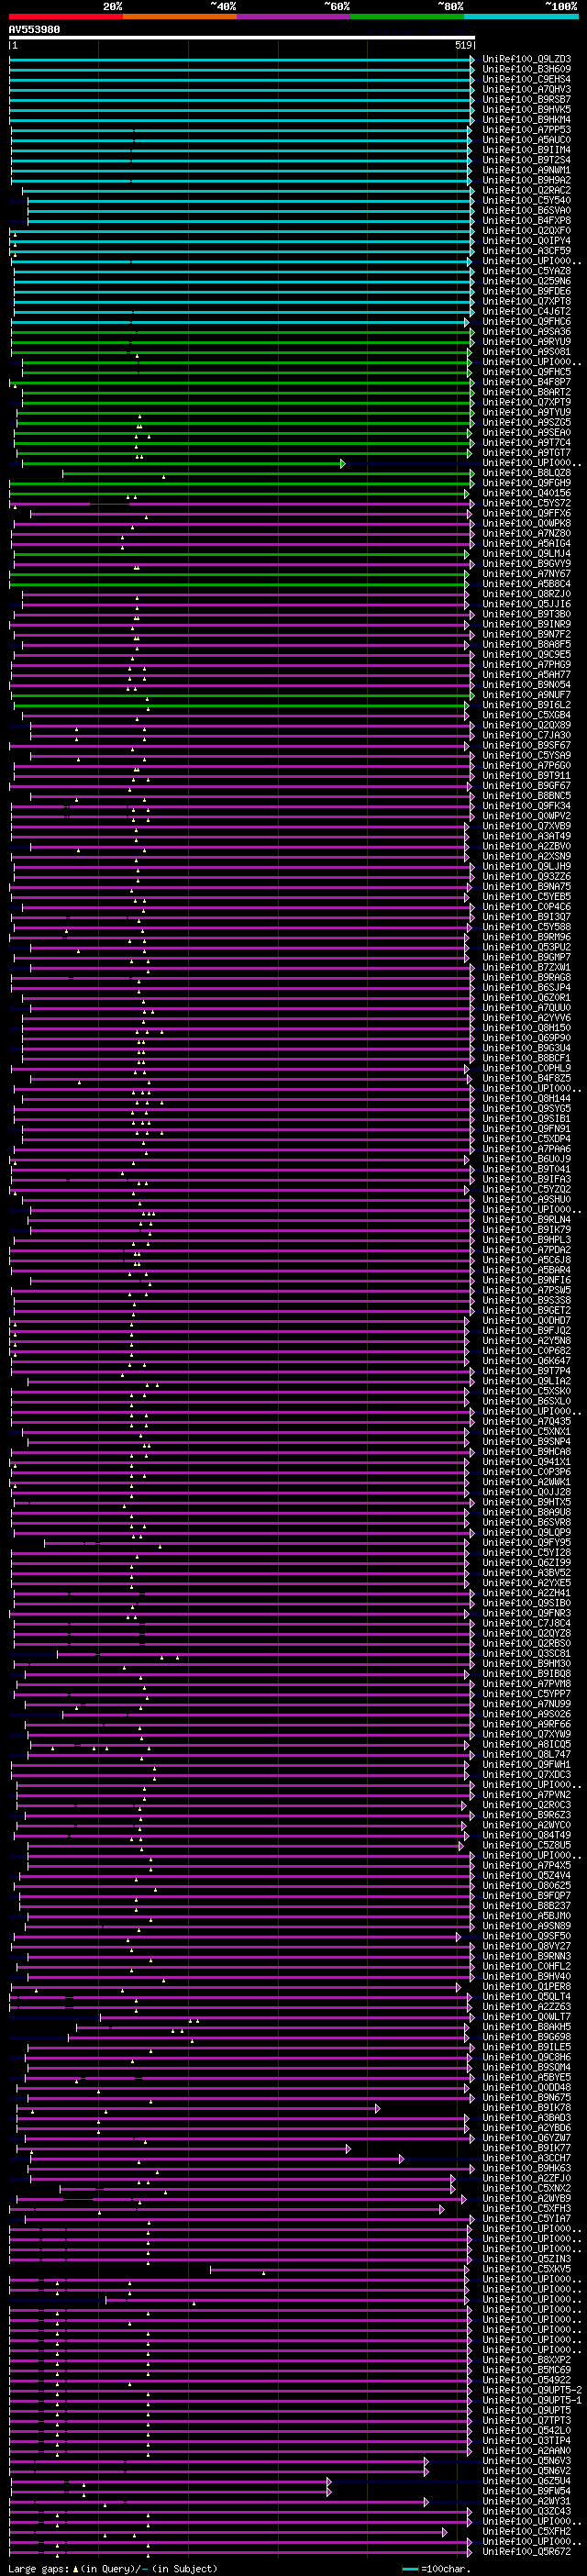Select the UniRef100_Q9FK34 label

pos(527,805)
